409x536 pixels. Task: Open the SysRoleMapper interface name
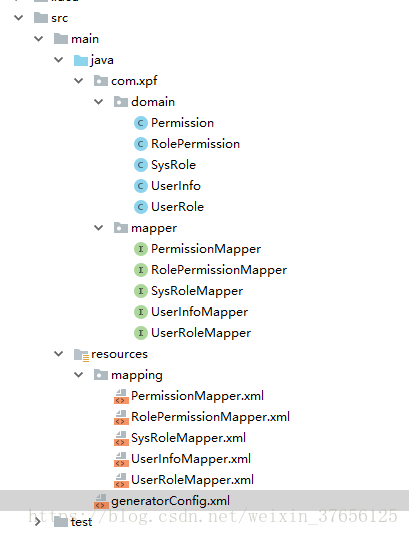point(197,292)
